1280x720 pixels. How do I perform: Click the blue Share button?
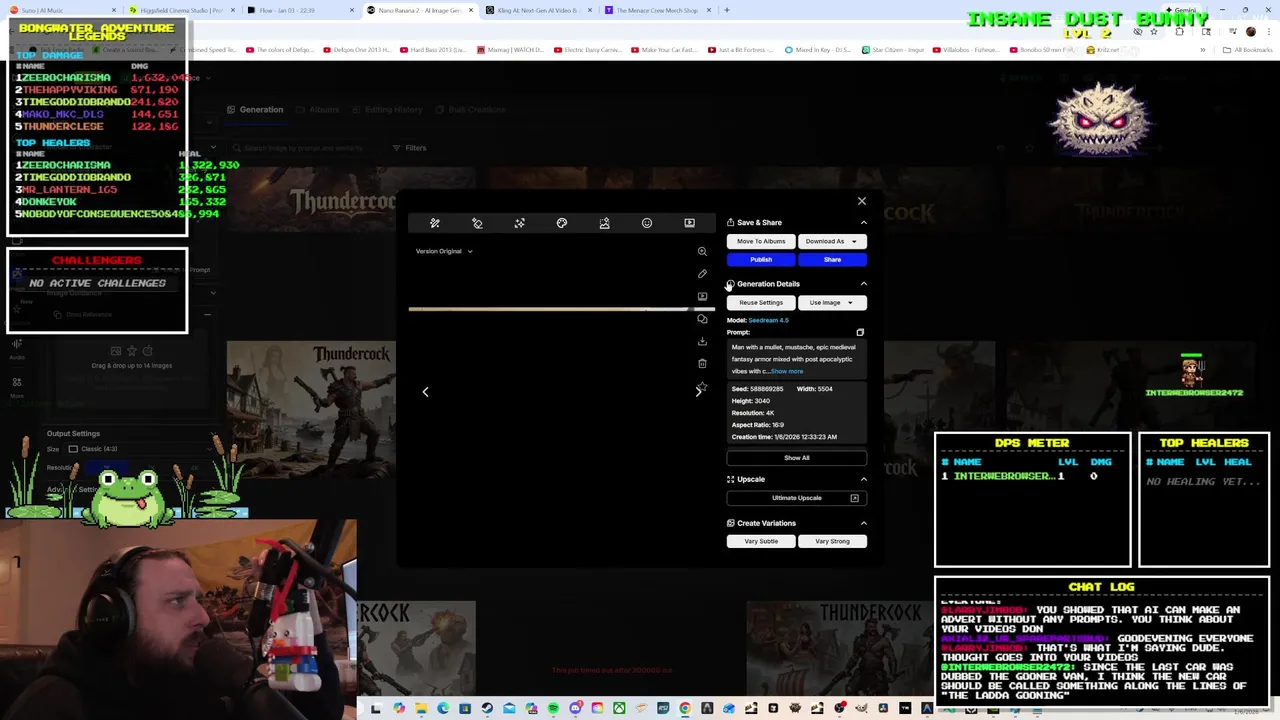point(832,259)
